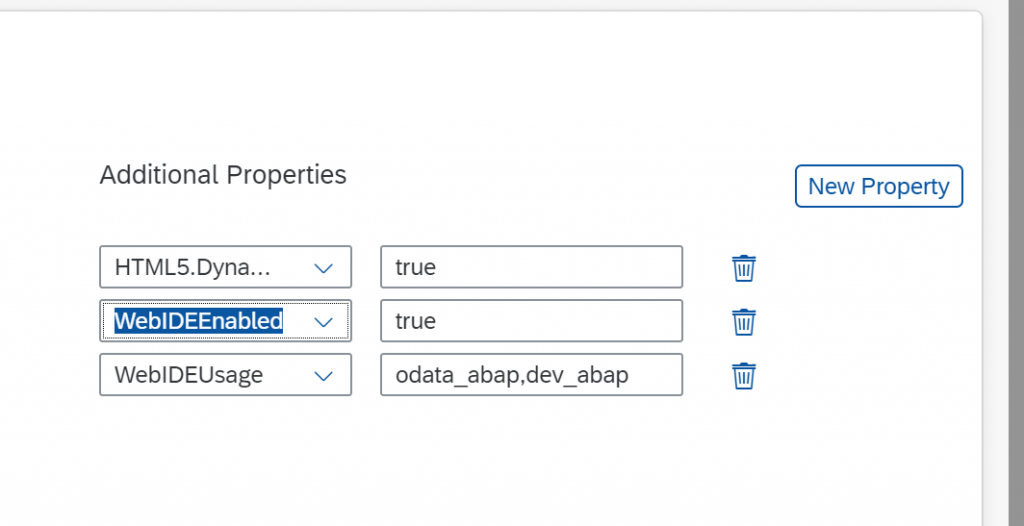
Task: Click trash icon beside odata_abap,dev_abap value
Action: coord(744,376)
